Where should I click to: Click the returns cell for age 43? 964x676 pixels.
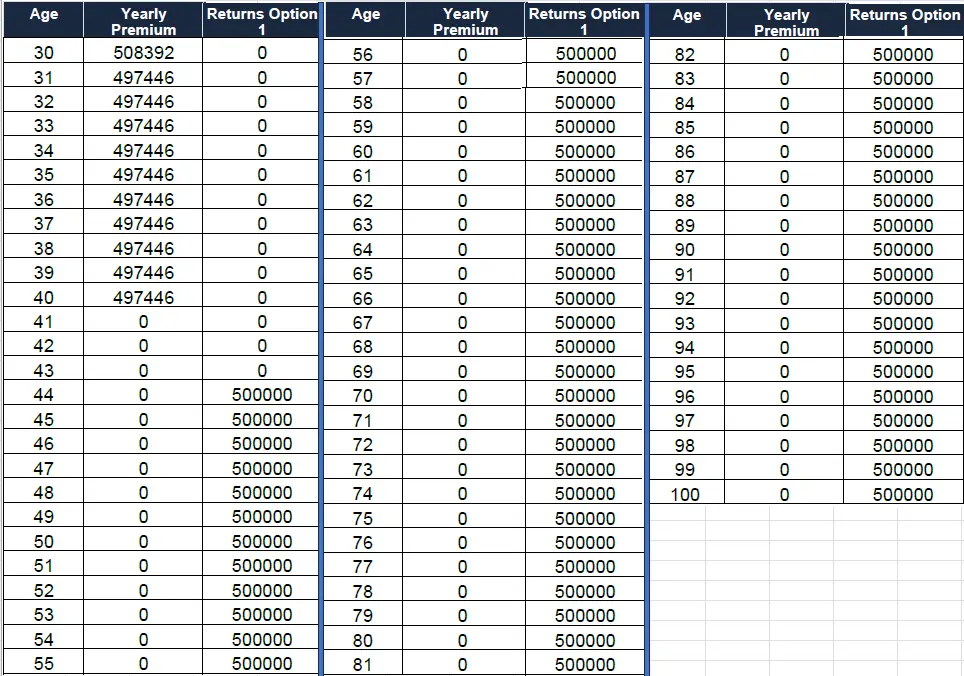[262, 370]
